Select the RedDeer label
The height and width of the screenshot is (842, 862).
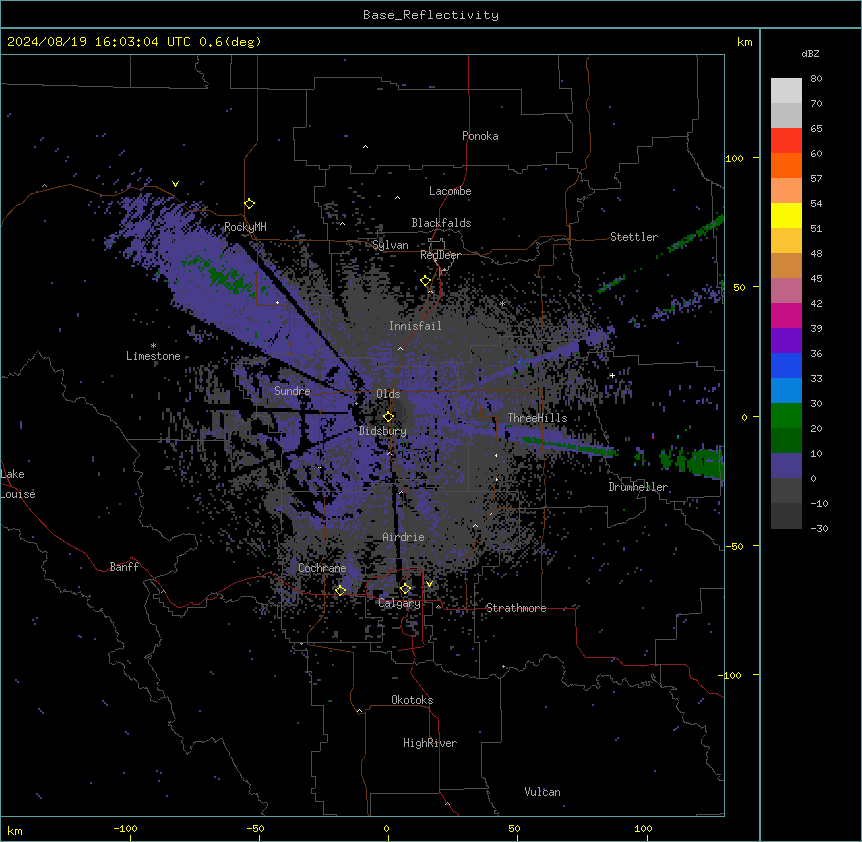(x=440, y=255)
